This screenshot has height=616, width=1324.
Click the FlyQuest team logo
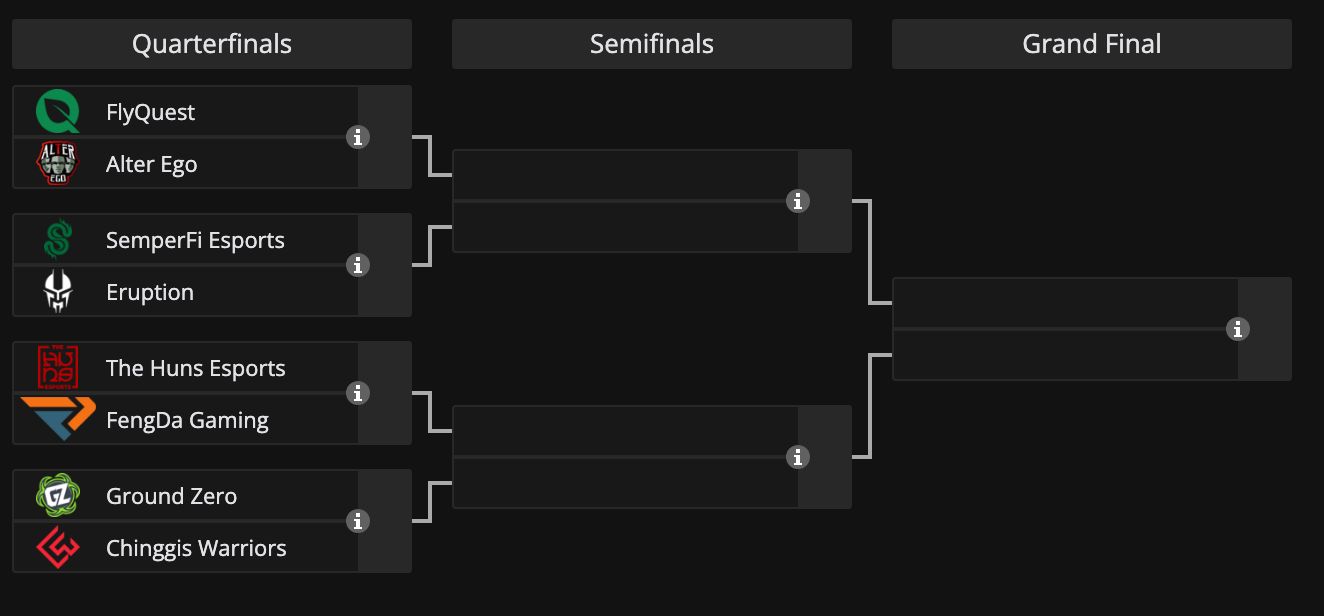58,112
